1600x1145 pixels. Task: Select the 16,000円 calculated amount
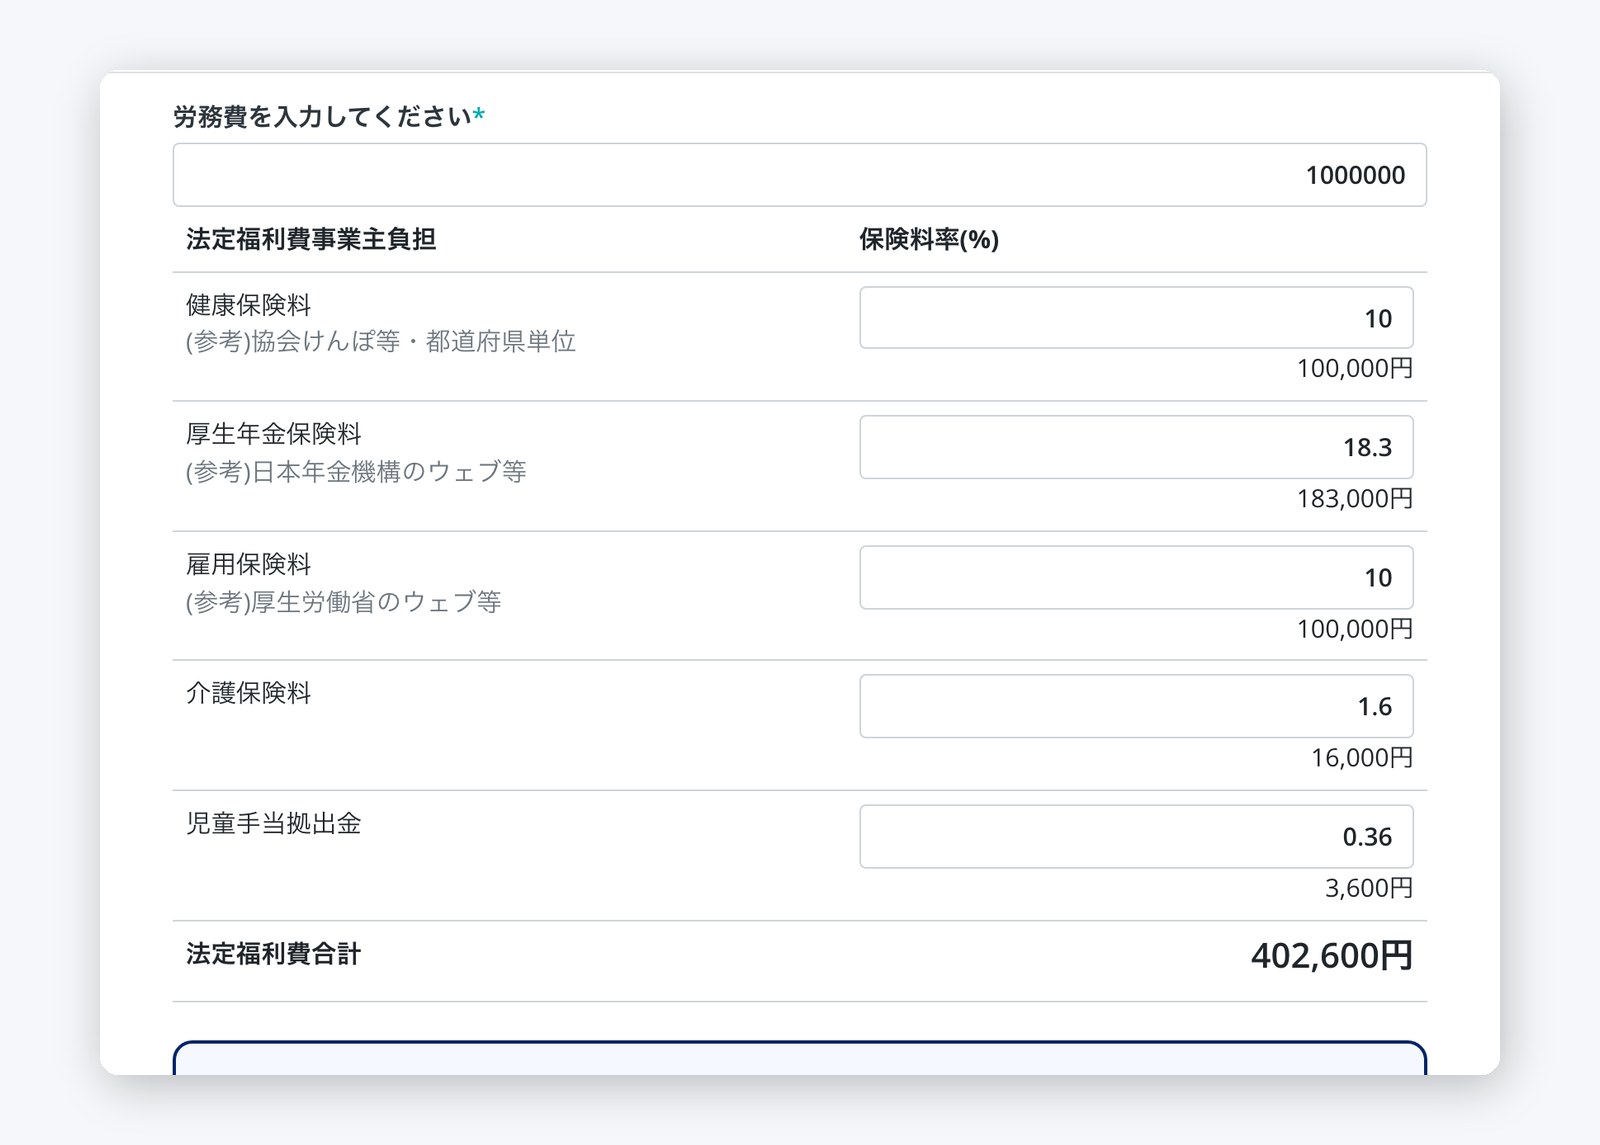point(1362,758)
